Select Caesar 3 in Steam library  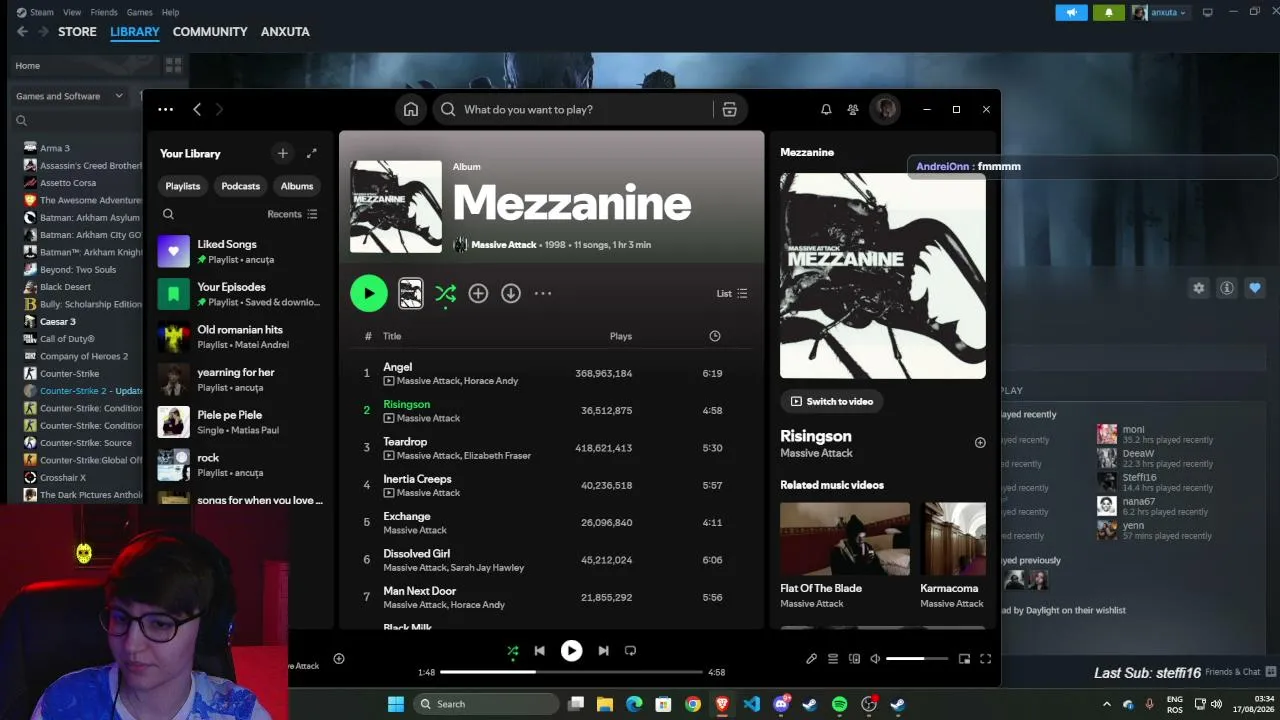[58, 321]
